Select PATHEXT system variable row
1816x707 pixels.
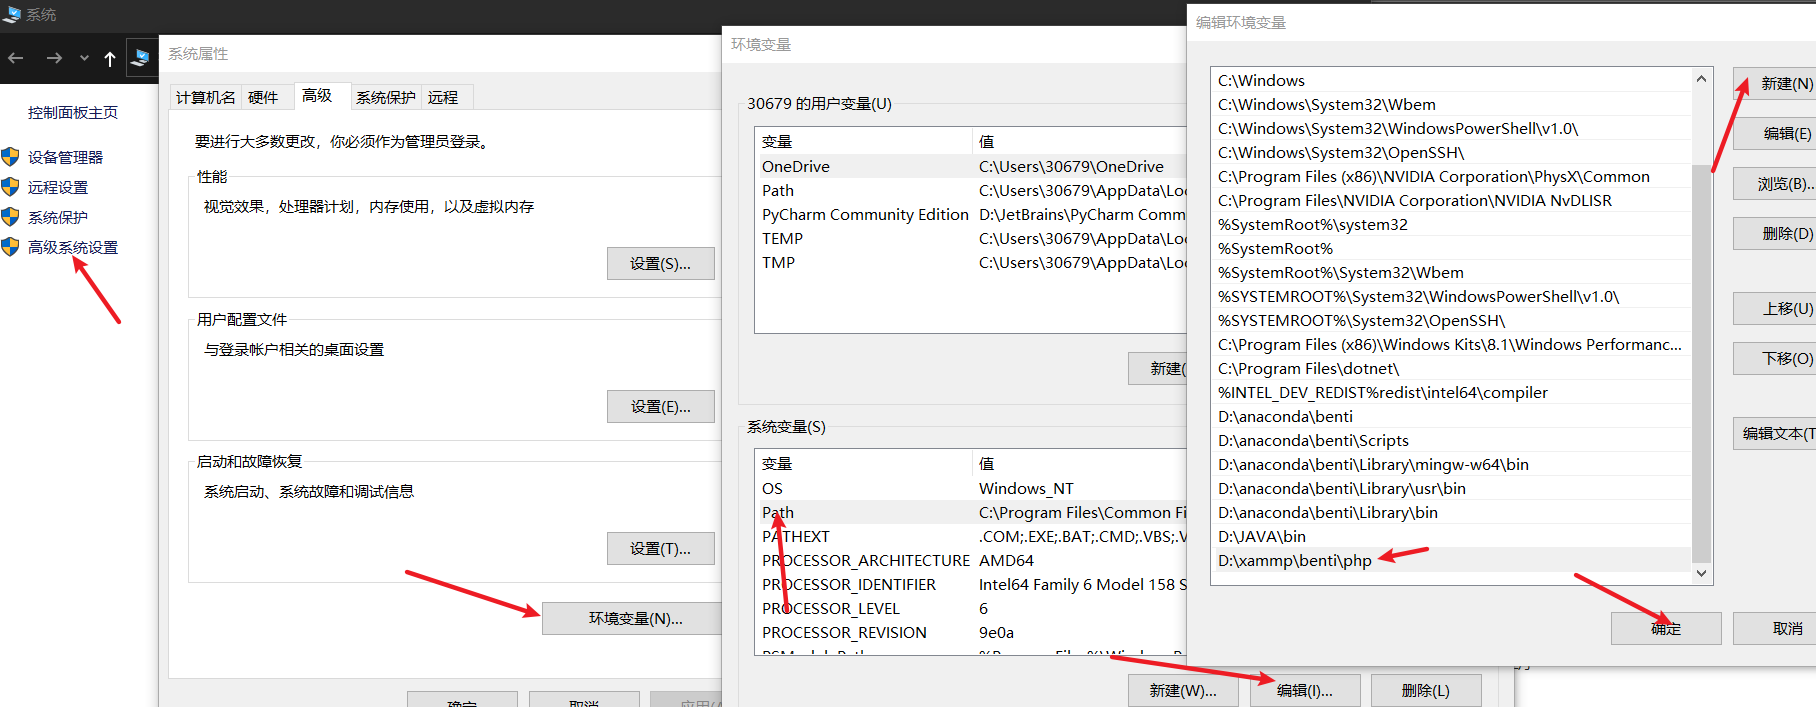pos(970,537)
